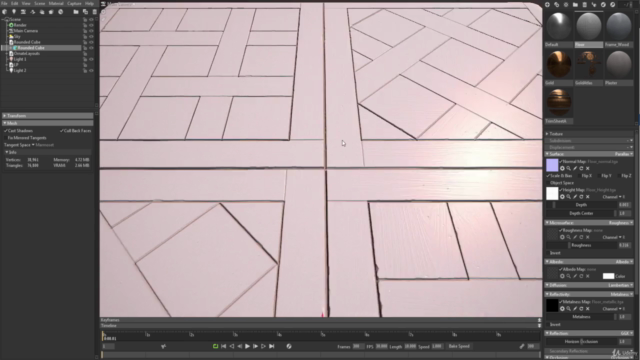The height and width of the screenshot is (360, 640).
Task: Play the animation in the timeline
Action: point(247,346)
